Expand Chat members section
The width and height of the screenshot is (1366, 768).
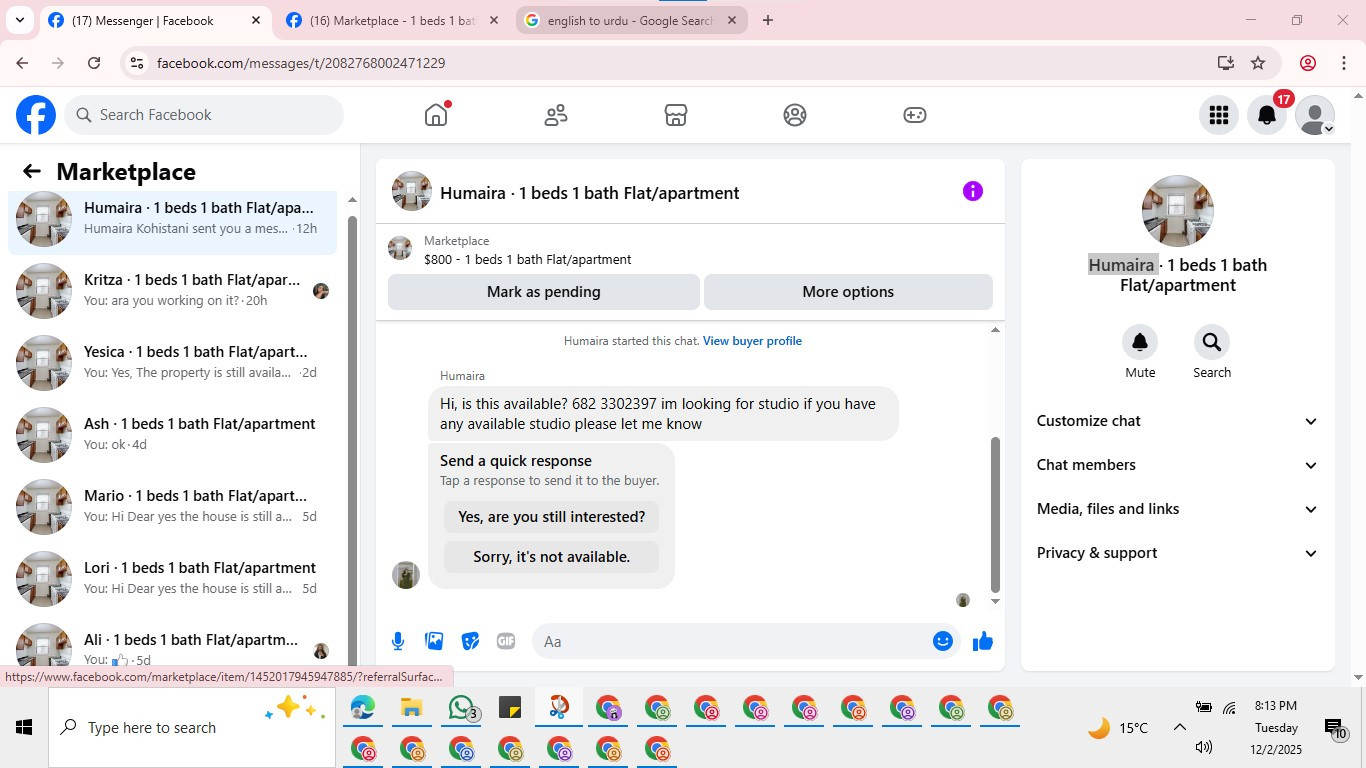(x=1178, y=465)
